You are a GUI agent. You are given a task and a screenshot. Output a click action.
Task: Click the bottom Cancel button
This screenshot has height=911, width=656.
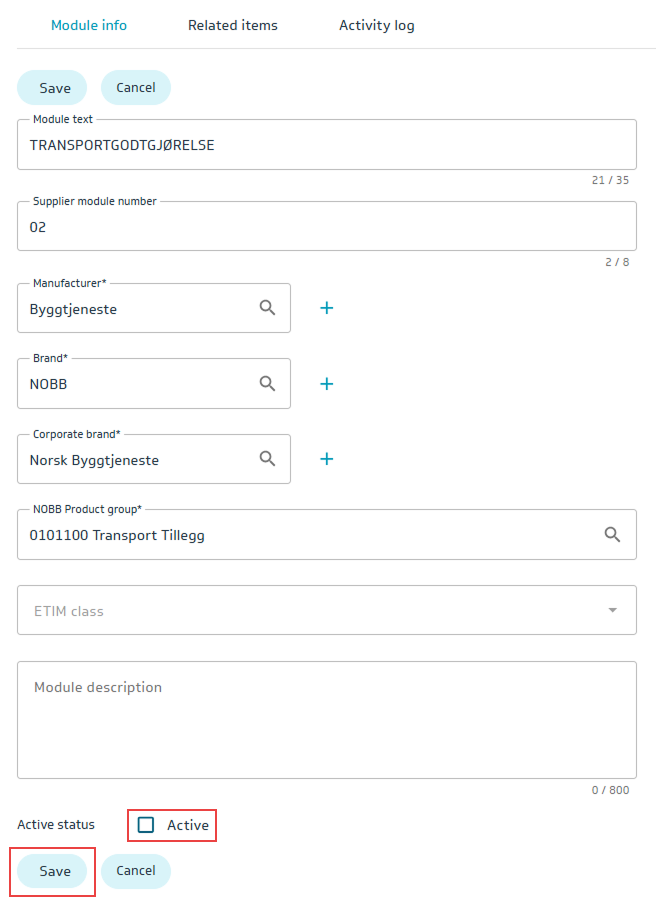(x=136, y=871)
